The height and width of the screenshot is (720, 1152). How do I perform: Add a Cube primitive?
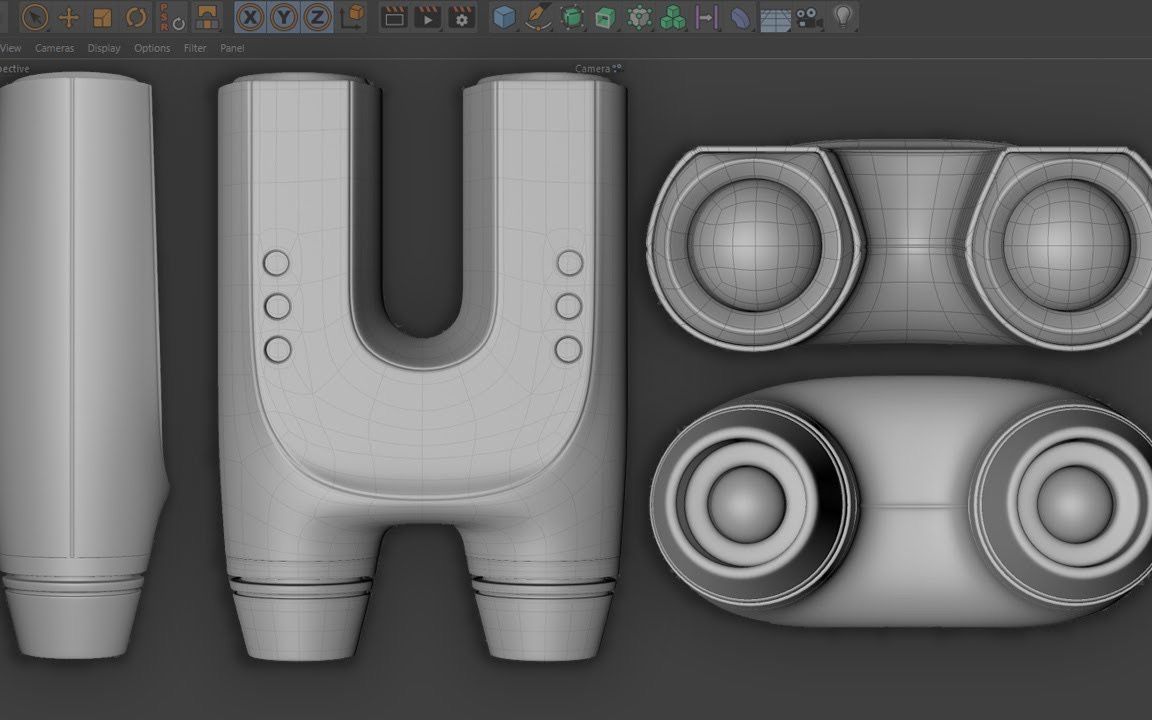tap(504, 16)
